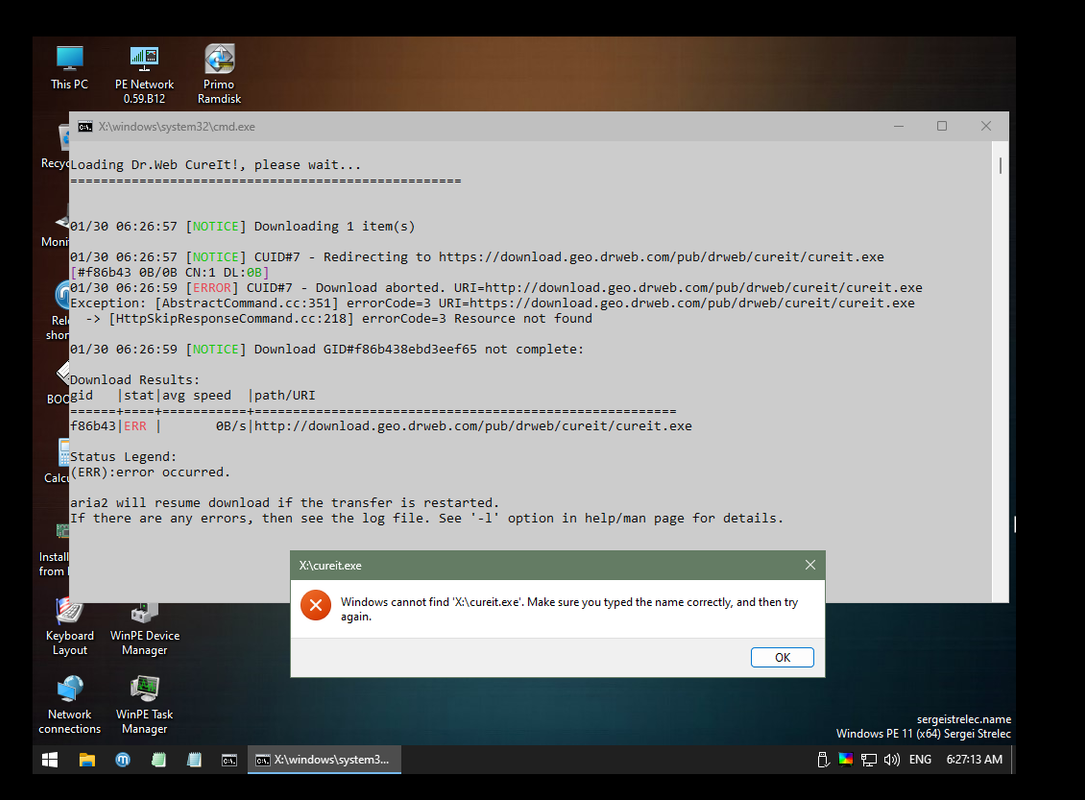
Task: Open File Explorer from the taskbar
Action: [x=86, y=760]
